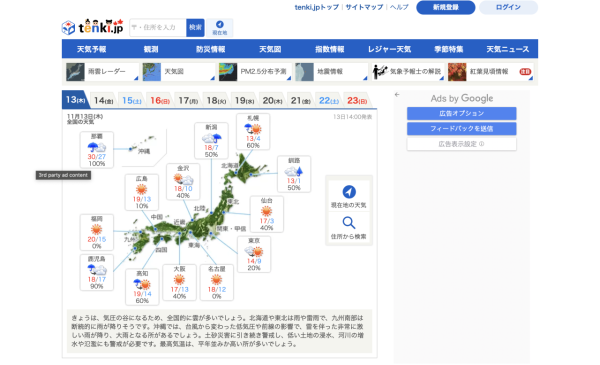This screenshot has height=365, width=600.
Task: Open 気象予報士の解説 forecaster commentary
Action: point(408,72)
